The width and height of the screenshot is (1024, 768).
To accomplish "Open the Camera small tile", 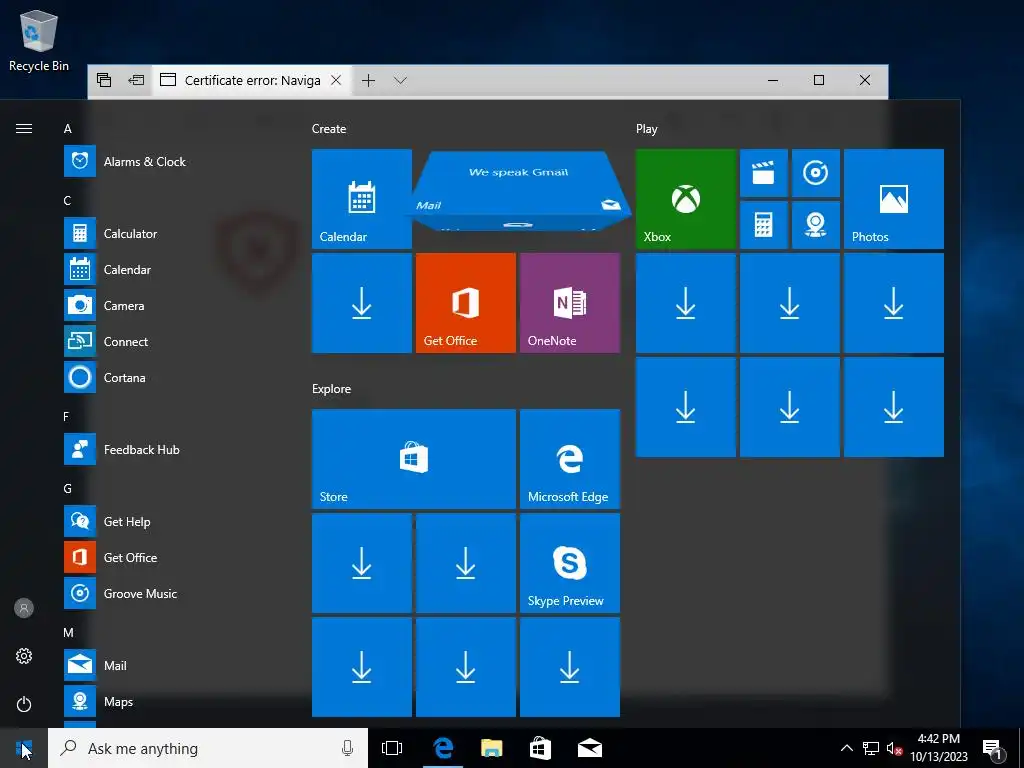I will (816, 225).
